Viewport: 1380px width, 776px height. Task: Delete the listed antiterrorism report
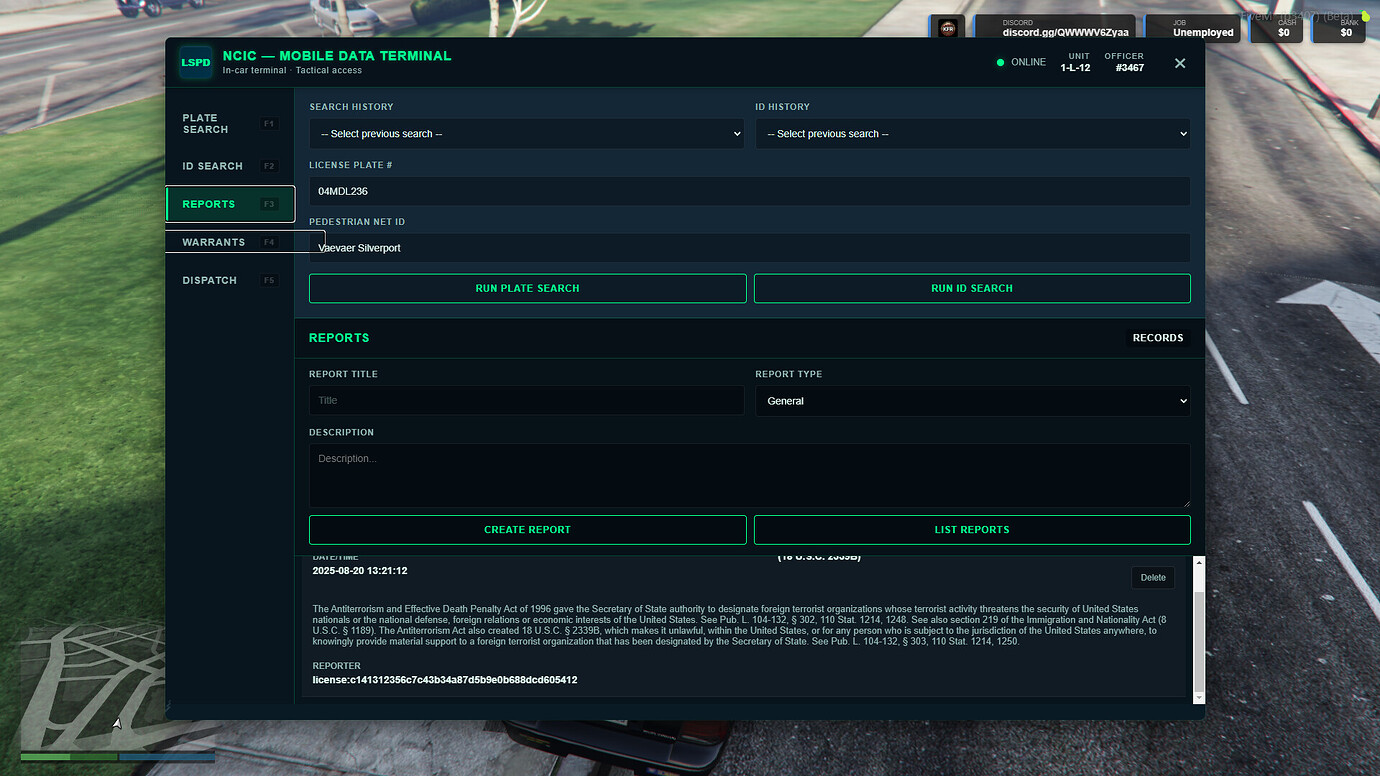point(1153,577)
